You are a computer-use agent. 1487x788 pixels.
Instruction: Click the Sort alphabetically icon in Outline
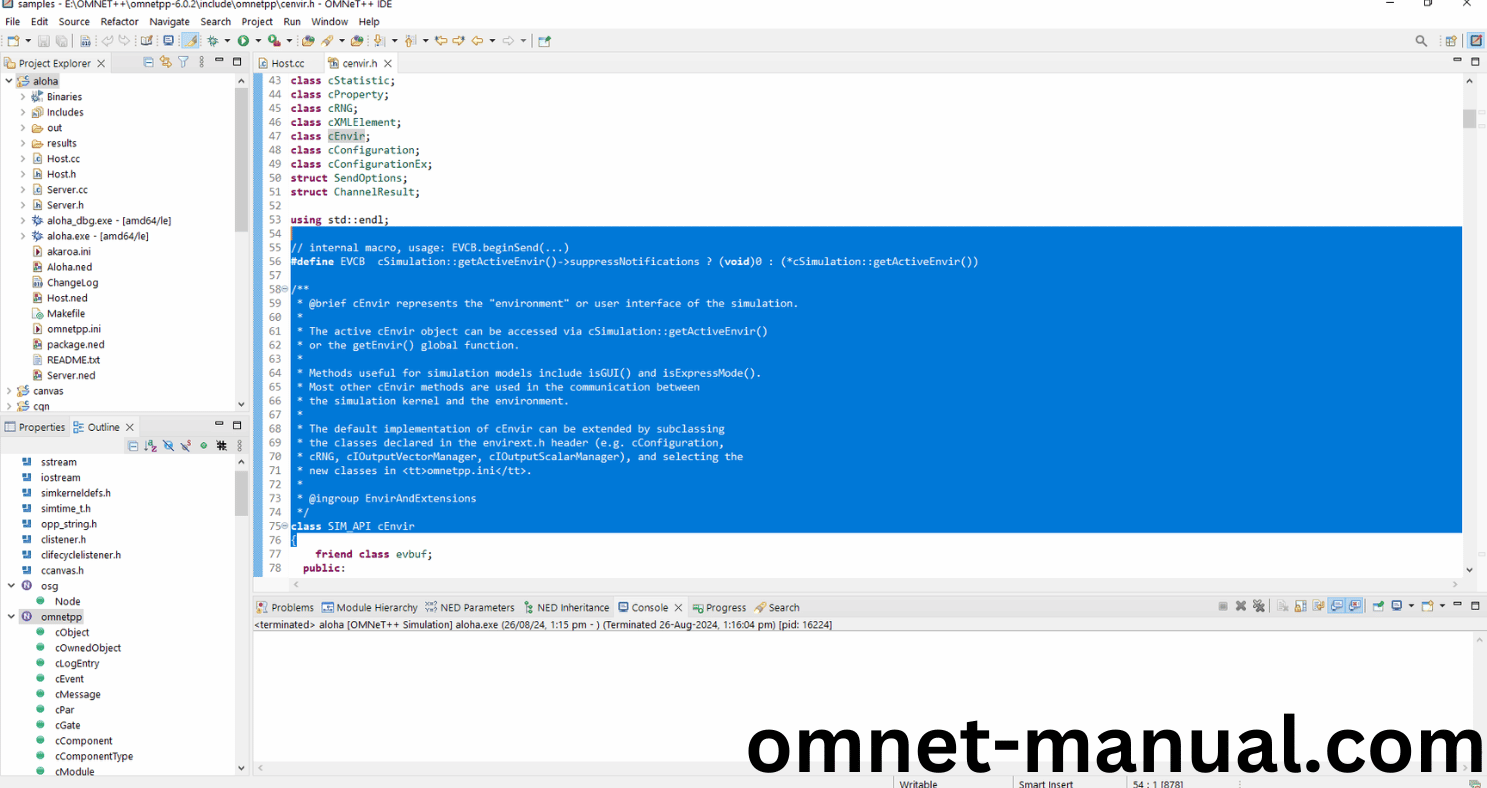[x=150, y=446]
